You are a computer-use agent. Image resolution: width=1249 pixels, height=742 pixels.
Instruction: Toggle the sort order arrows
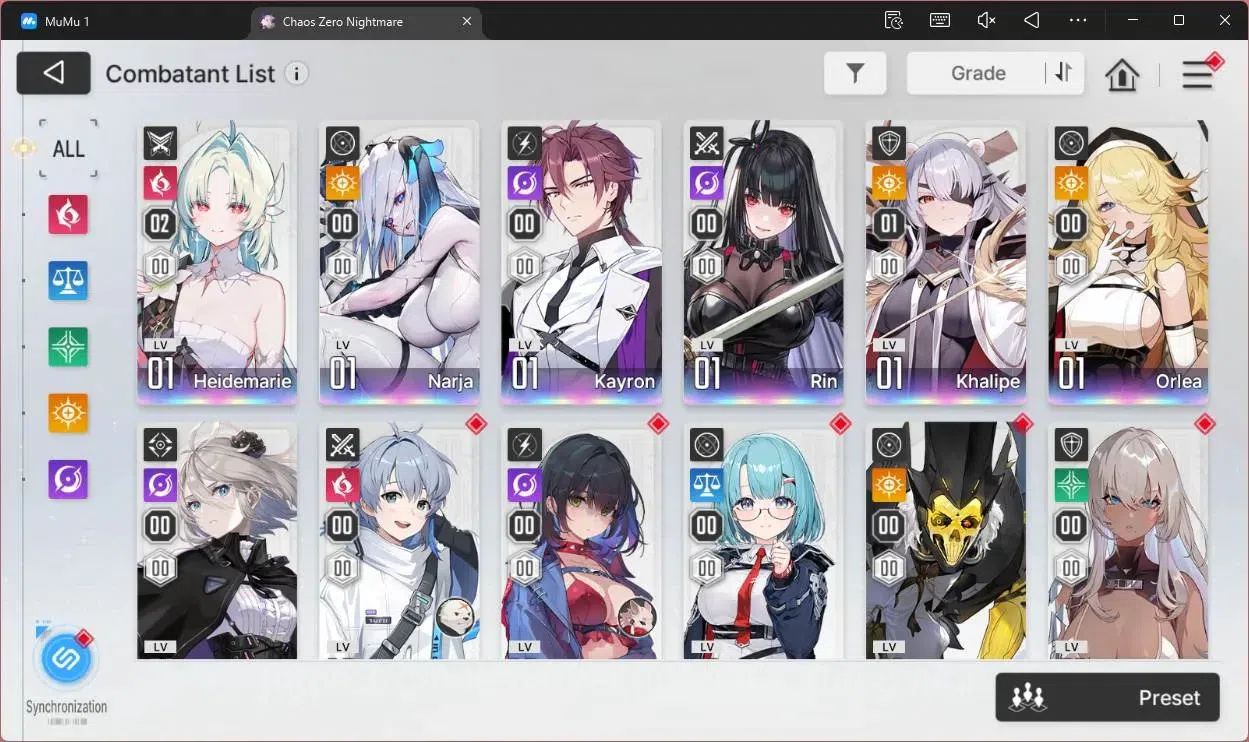click(x=1063, y=73)
